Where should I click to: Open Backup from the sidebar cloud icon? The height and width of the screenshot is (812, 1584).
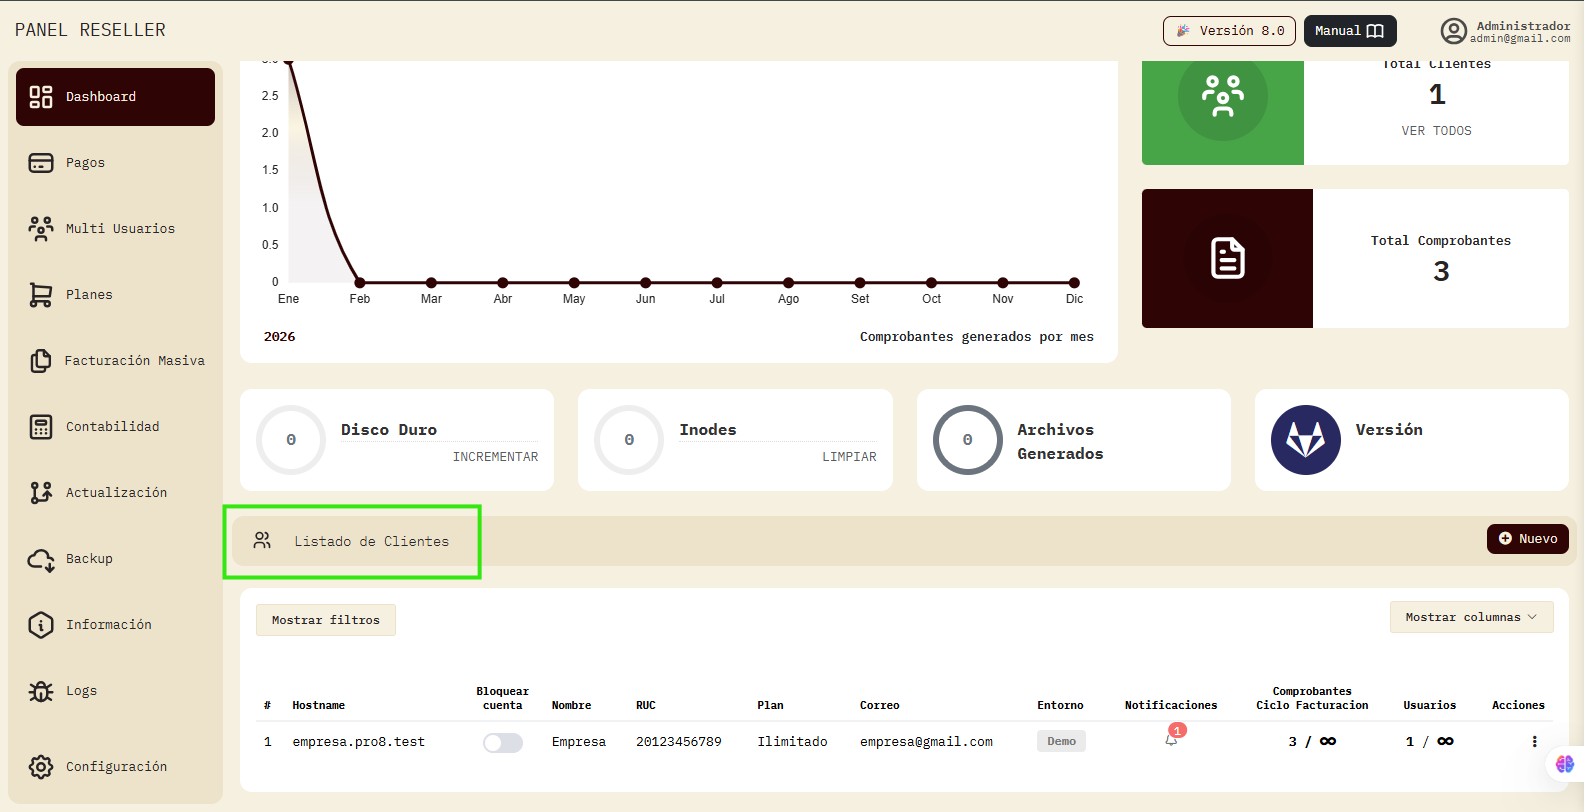(41, 559)
